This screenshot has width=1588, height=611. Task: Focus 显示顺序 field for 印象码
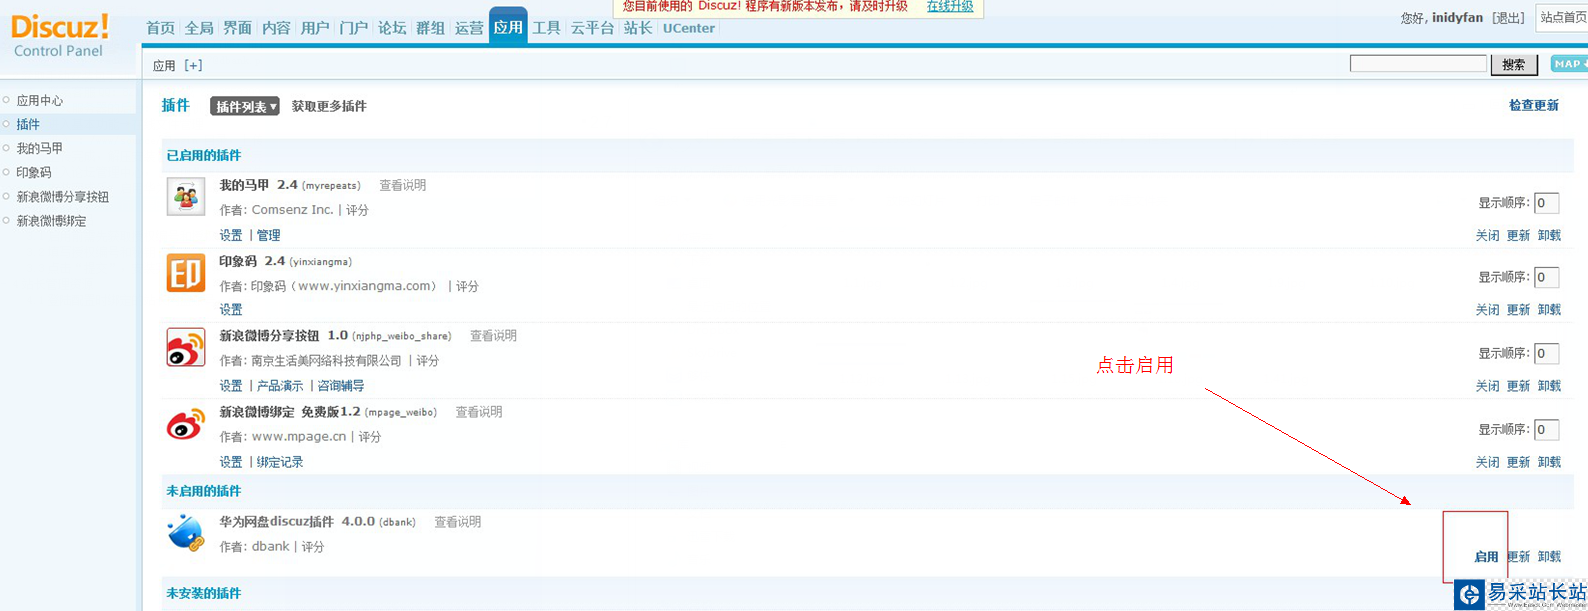(x=1546, y=277)
